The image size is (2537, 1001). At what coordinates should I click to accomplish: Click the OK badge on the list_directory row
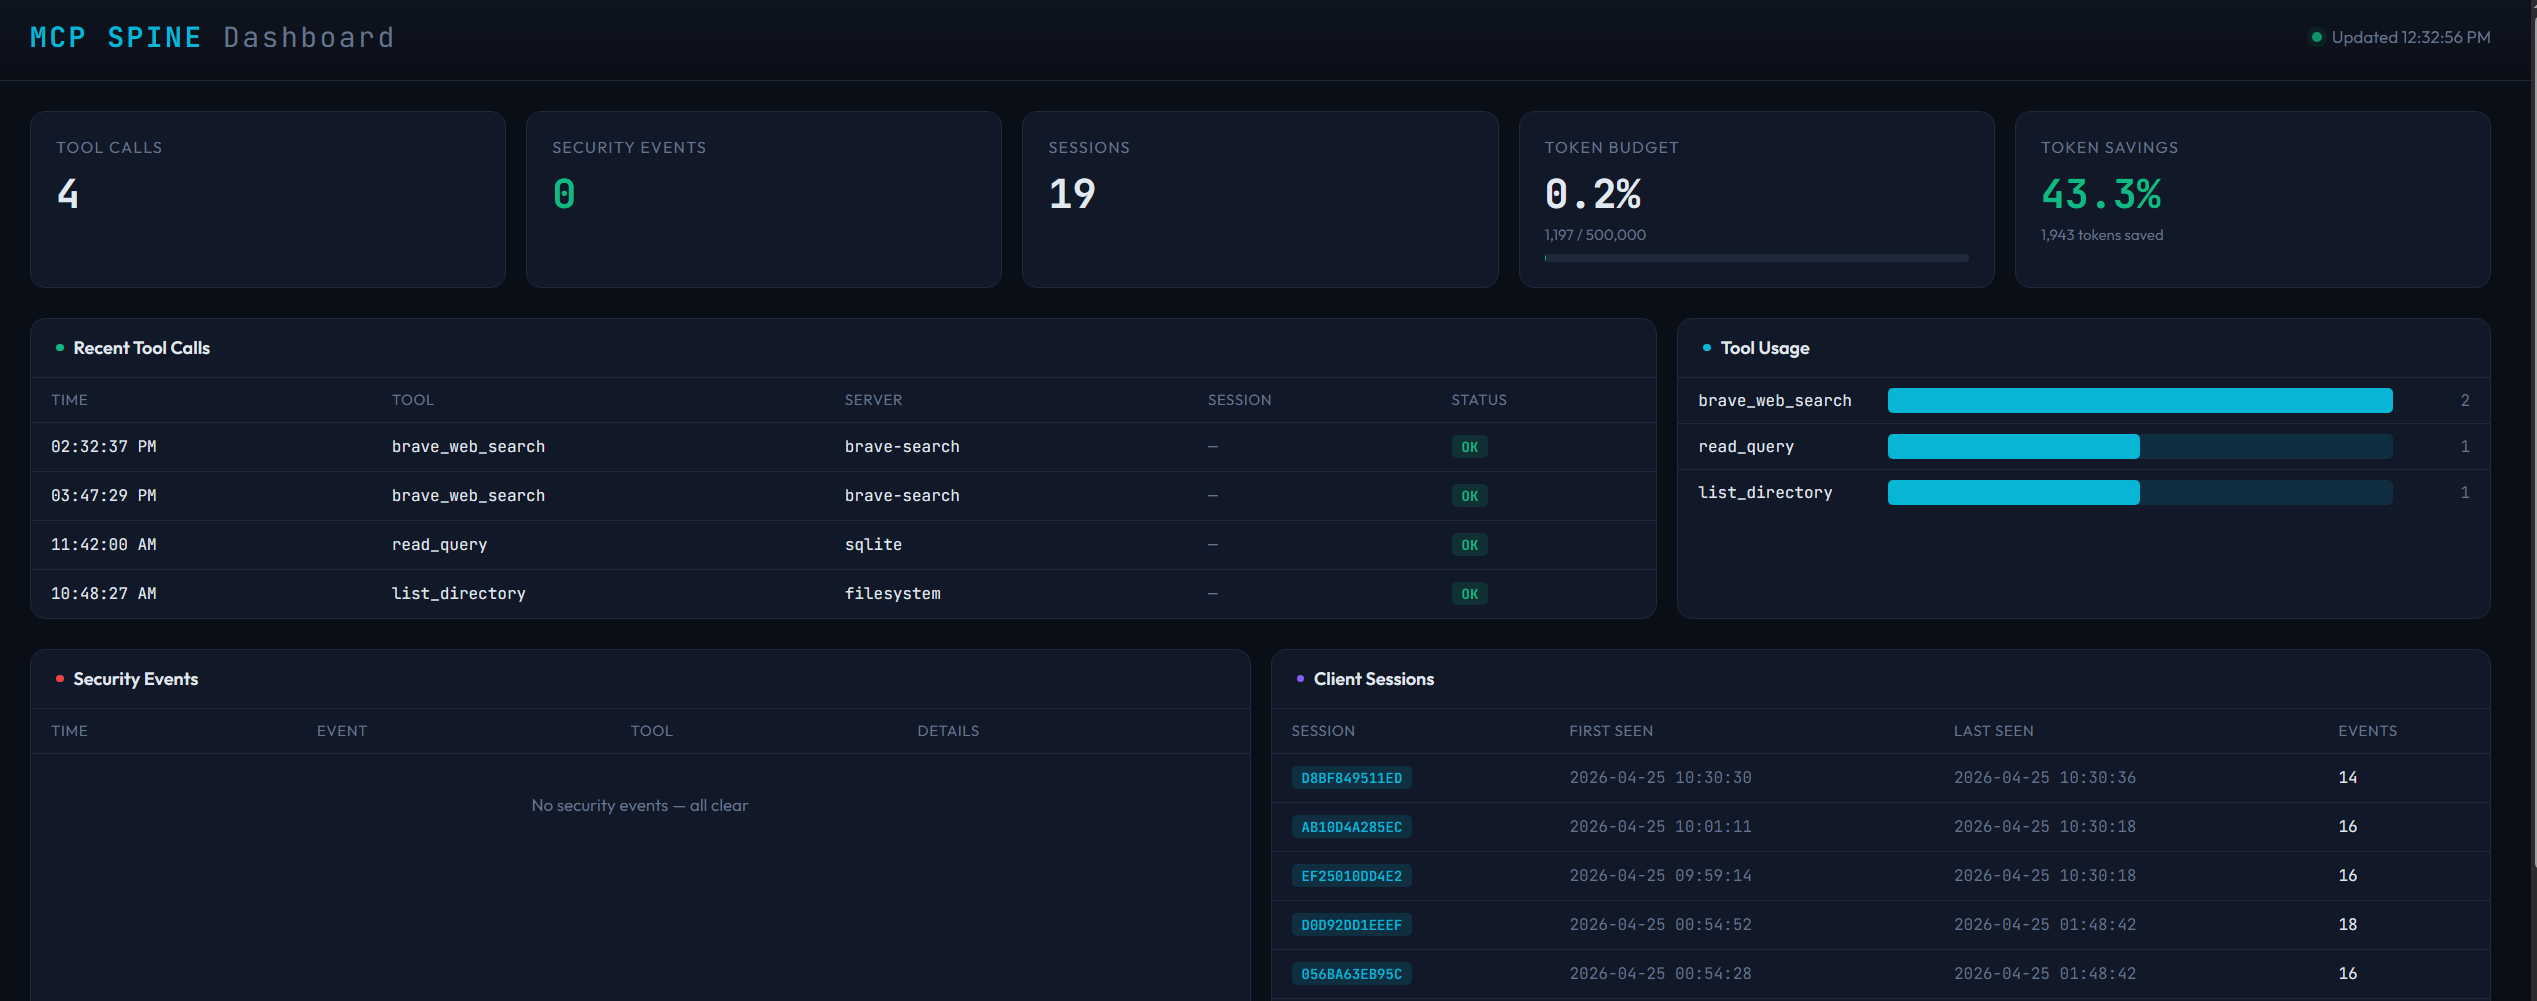pos(1469,593)
